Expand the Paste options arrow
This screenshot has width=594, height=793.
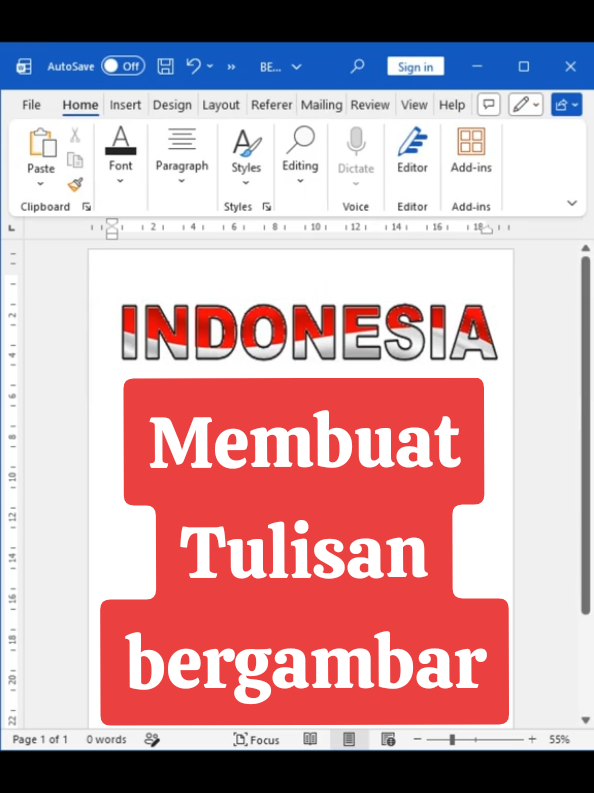pos(41,184)
